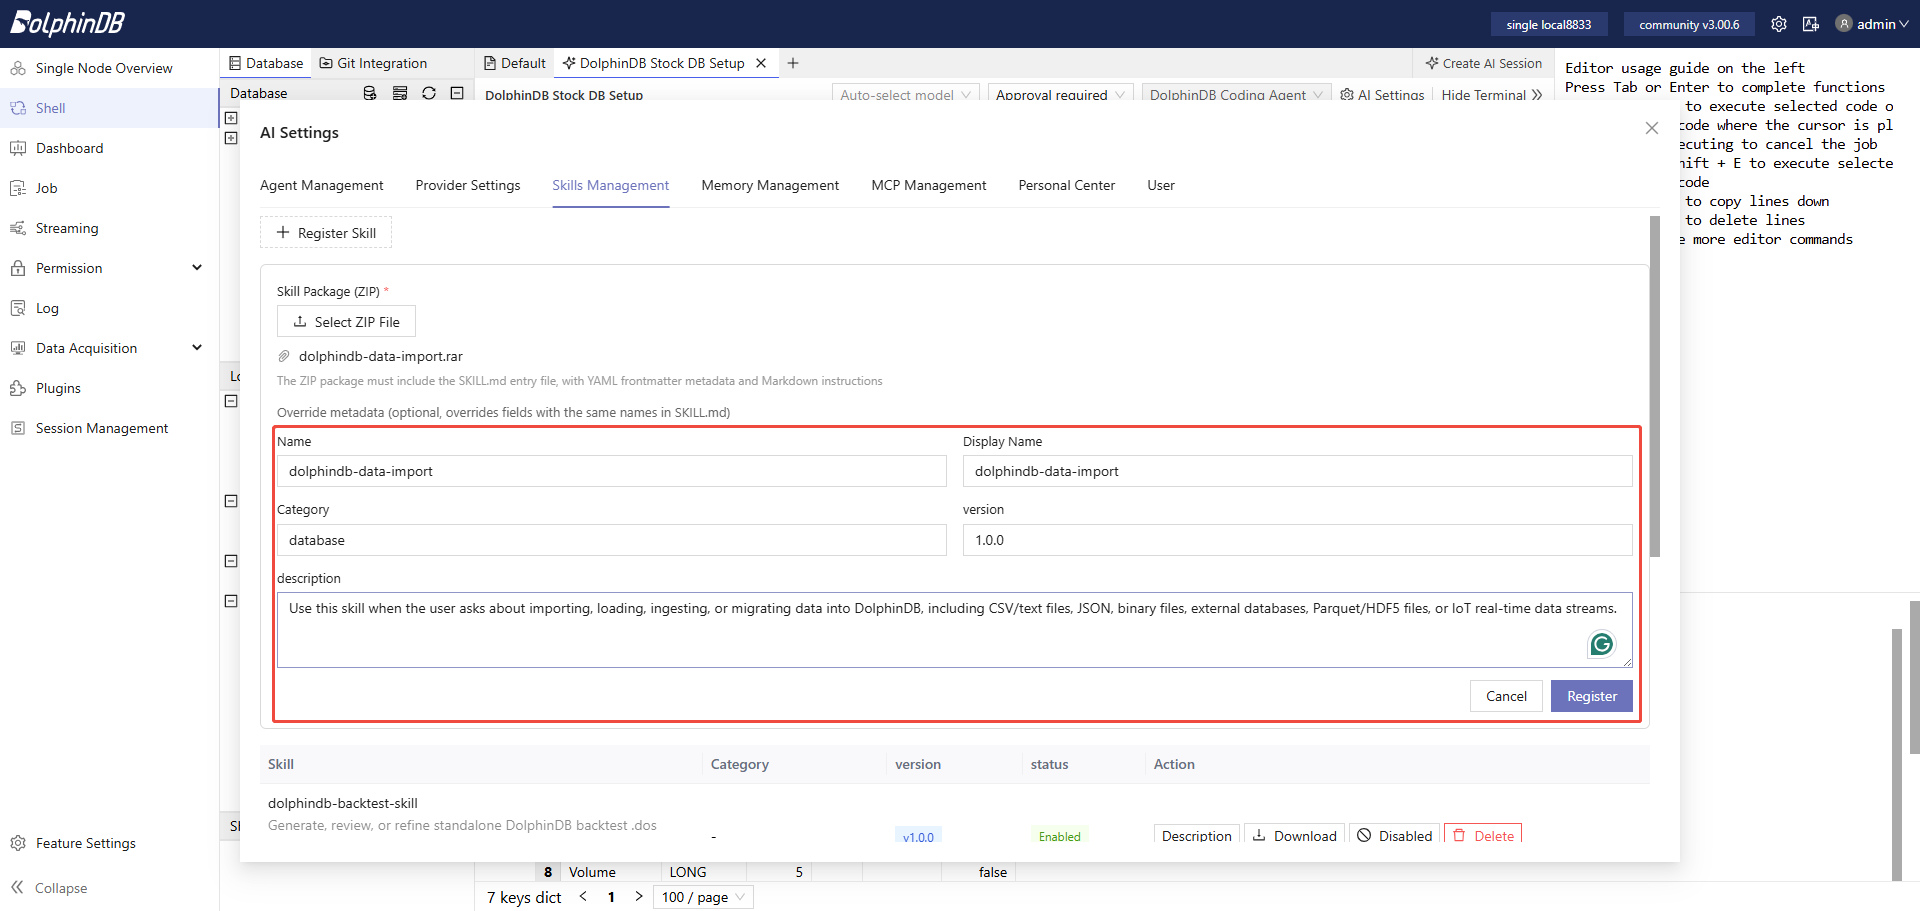Open the Job page in sidebar
The image size is (1920, 911).
tap(110, 188)
